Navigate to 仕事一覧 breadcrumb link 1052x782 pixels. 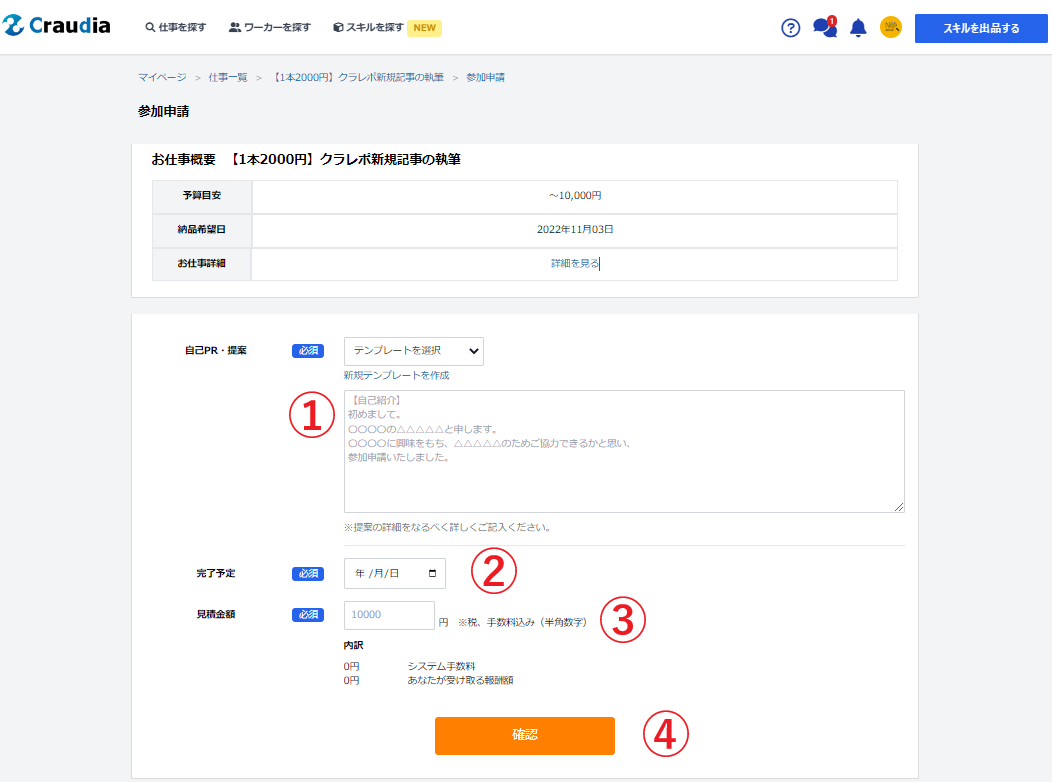pos(228,77)
